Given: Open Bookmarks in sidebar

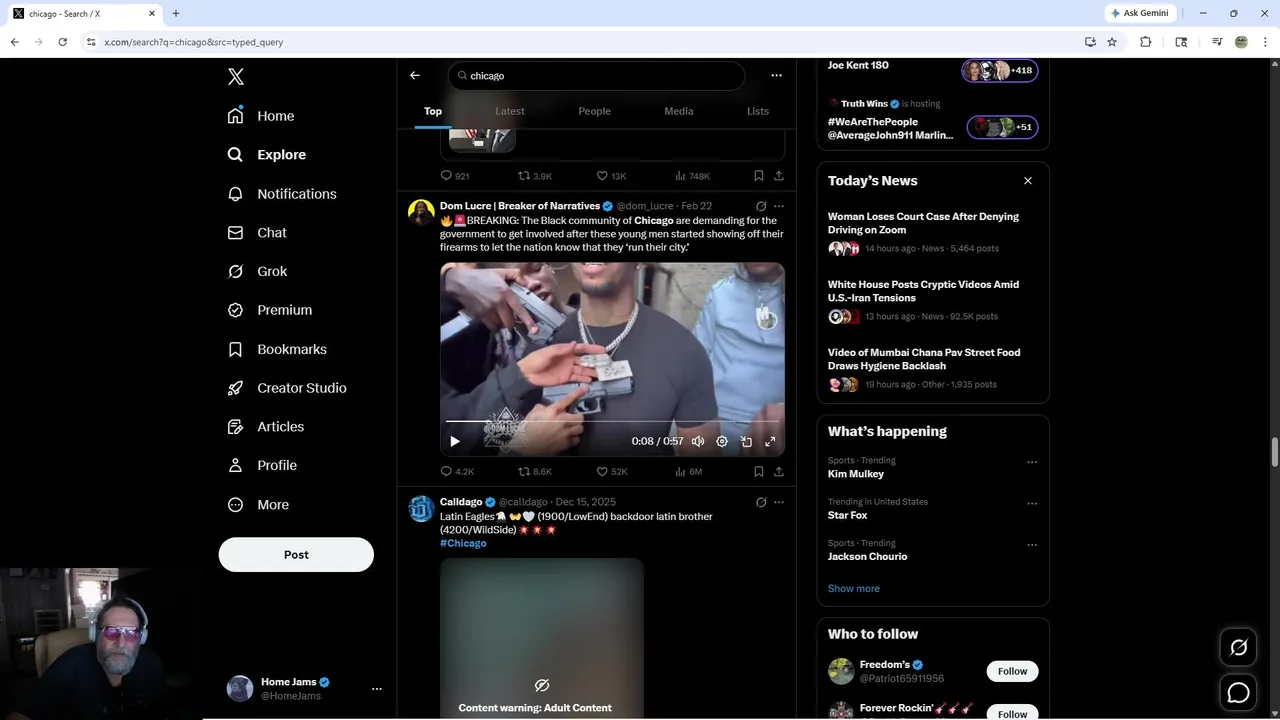Looking at the screenshot, I should (277, 349).
